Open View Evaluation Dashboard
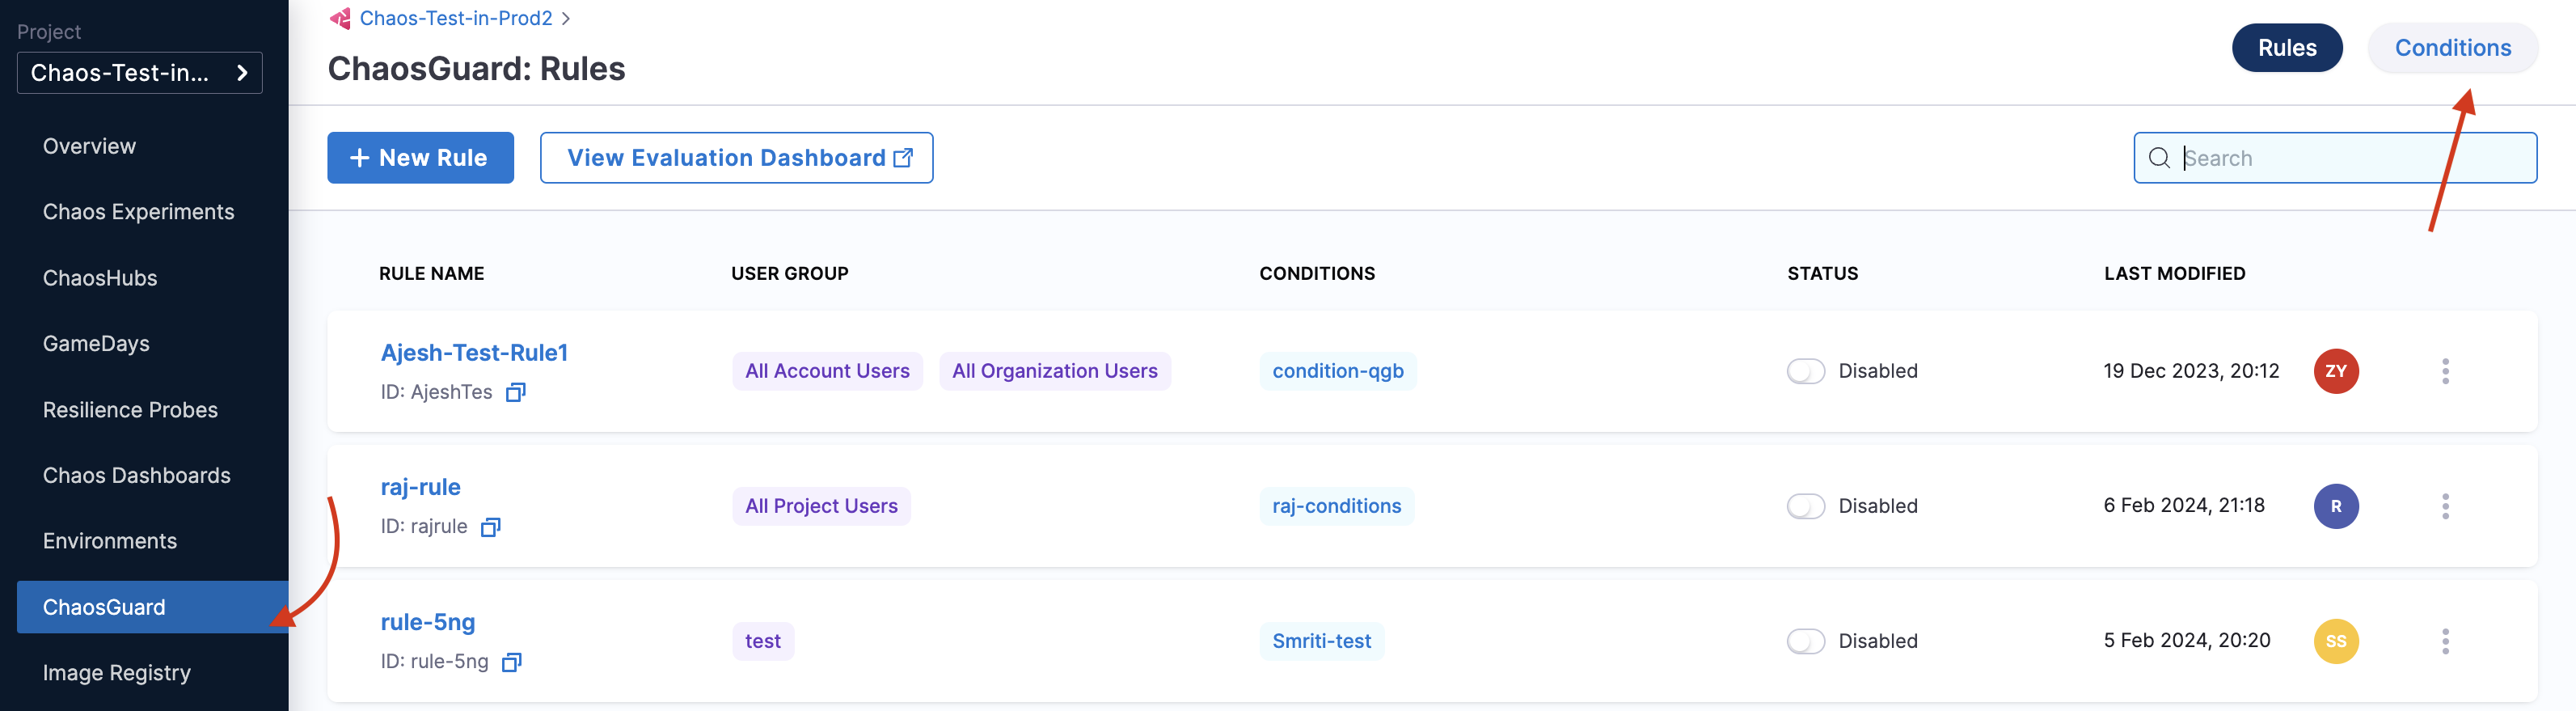Viewport: 2576px width, 711px height. point(736,158)
